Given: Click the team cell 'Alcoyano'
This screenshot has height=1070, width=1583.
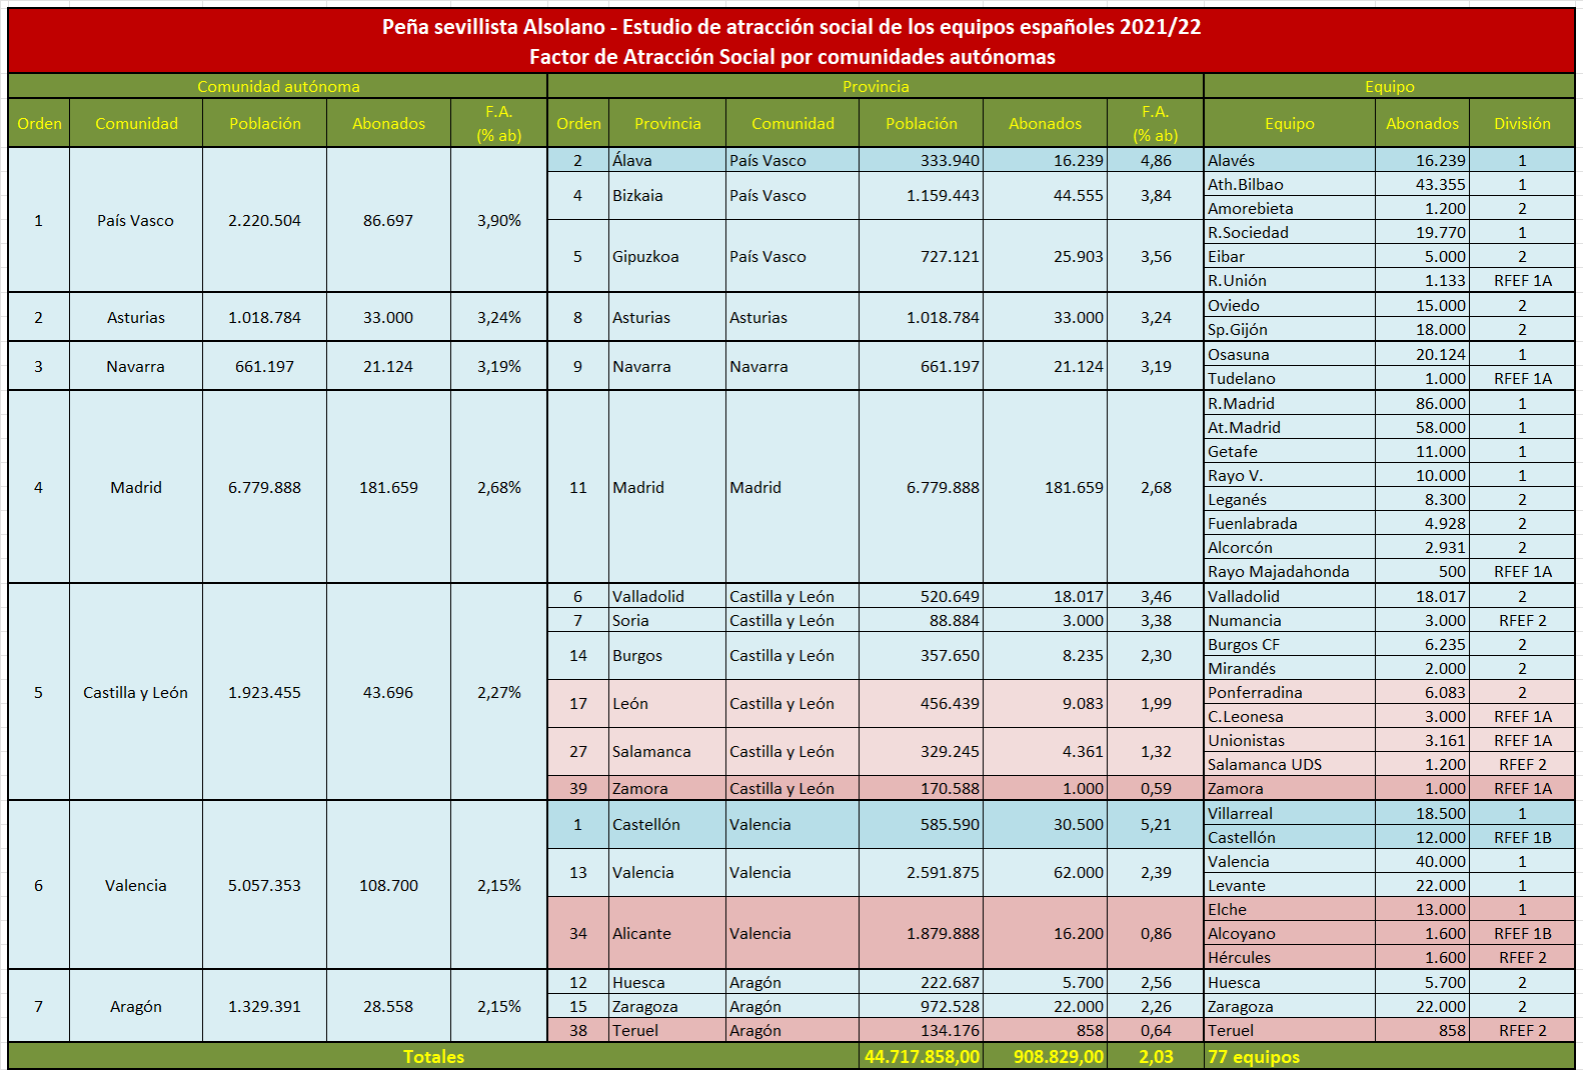Looking at the screenshot, I should (x=1290, y=933).
